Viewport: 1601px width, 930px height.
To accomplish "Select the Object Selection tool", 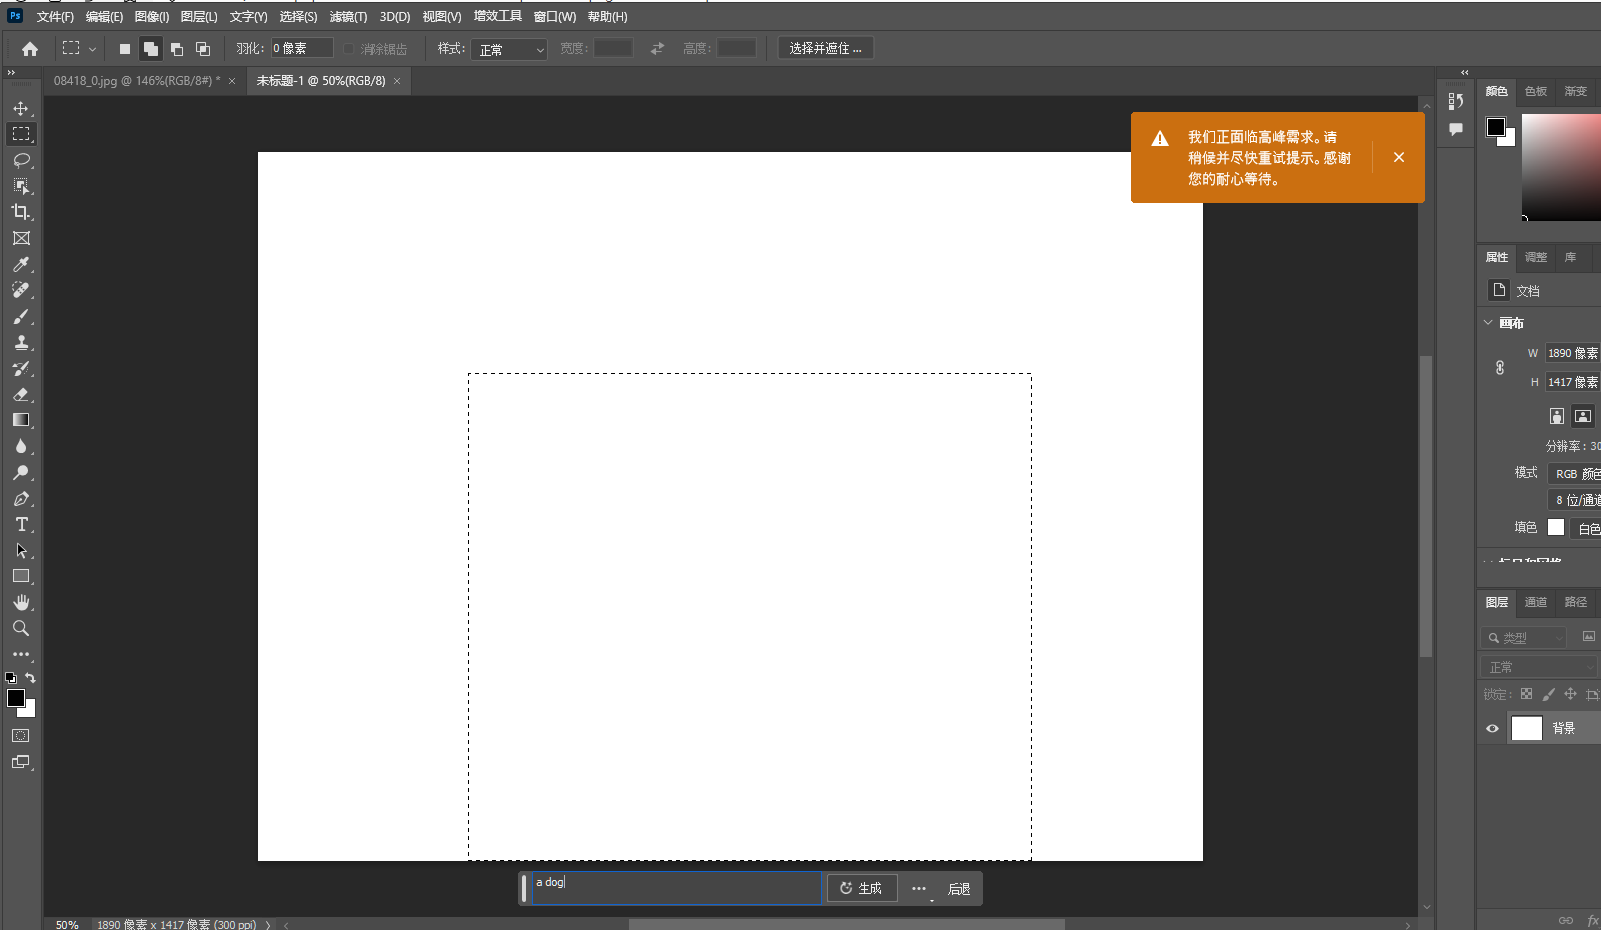I will tap(21, 186).
